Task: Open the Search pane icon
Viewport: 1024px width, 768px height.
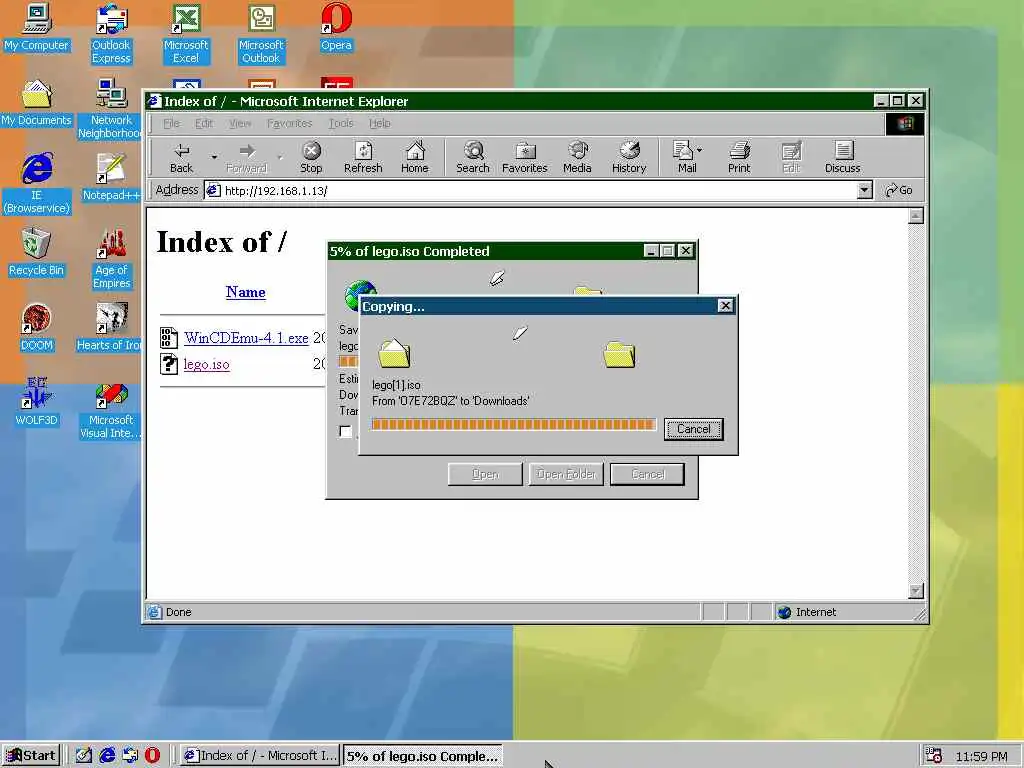Action: click(x=473, y=157)
